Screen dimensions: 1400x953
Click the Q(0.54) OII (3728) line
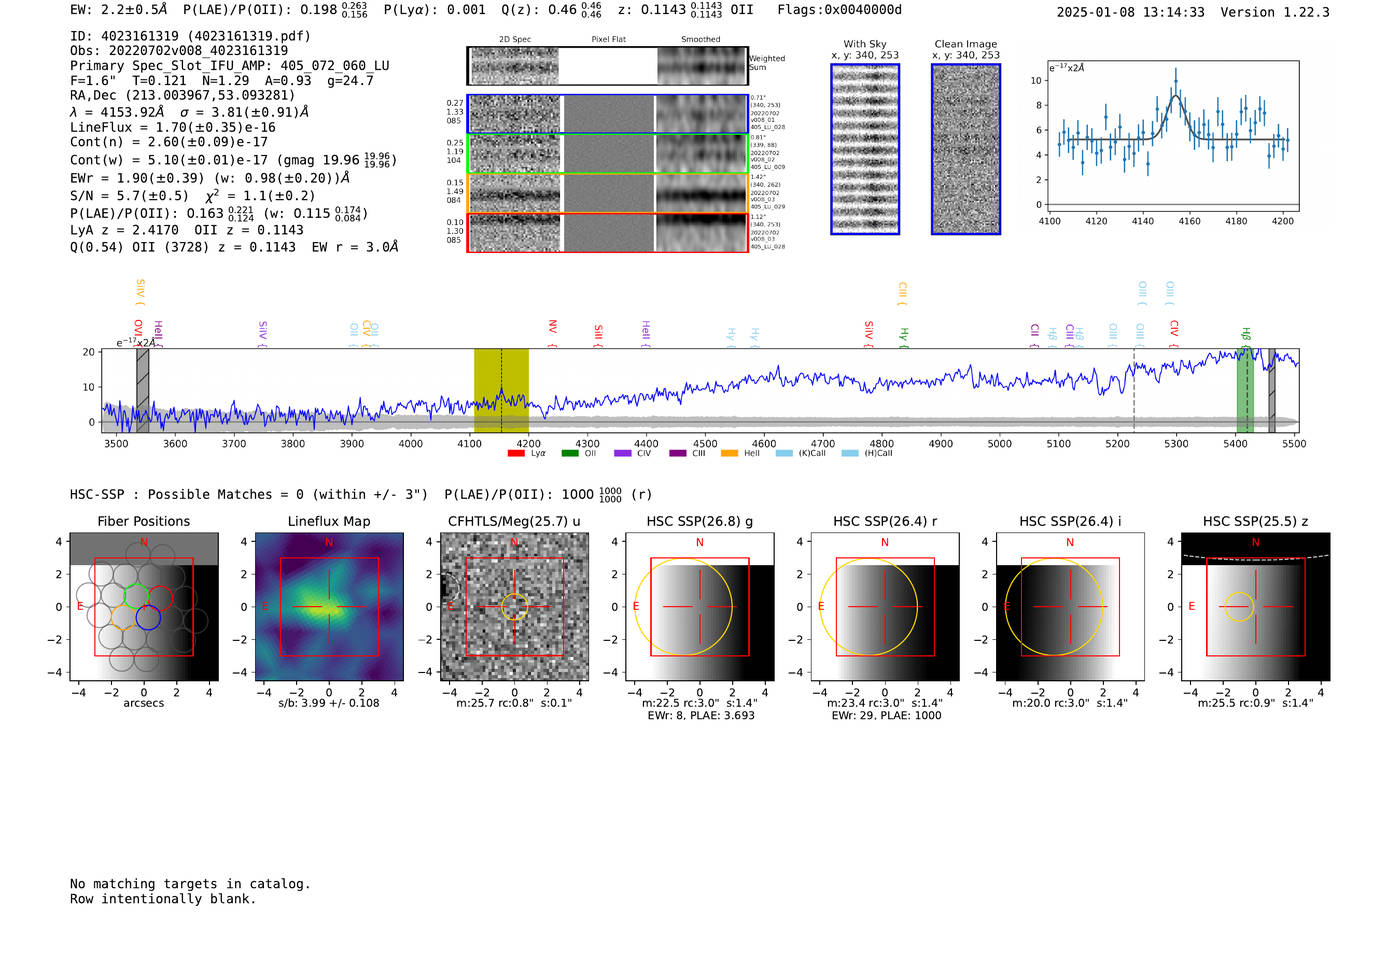[x=234, y=247]
